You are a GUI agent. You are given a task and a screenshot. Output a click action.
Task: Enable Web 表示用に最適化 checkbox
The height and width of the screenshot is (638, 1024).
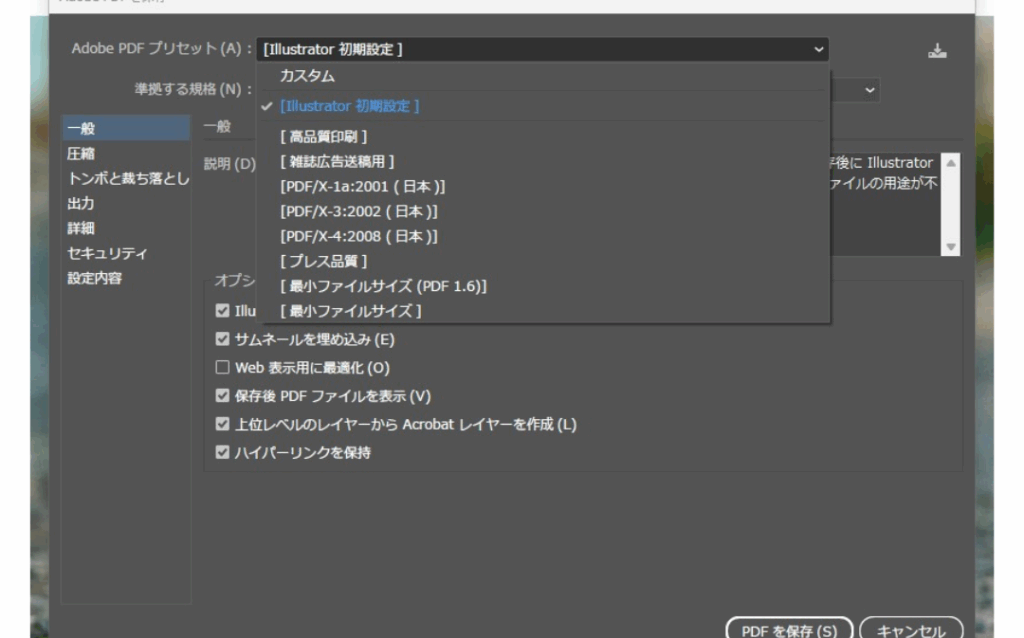point(222,367)
